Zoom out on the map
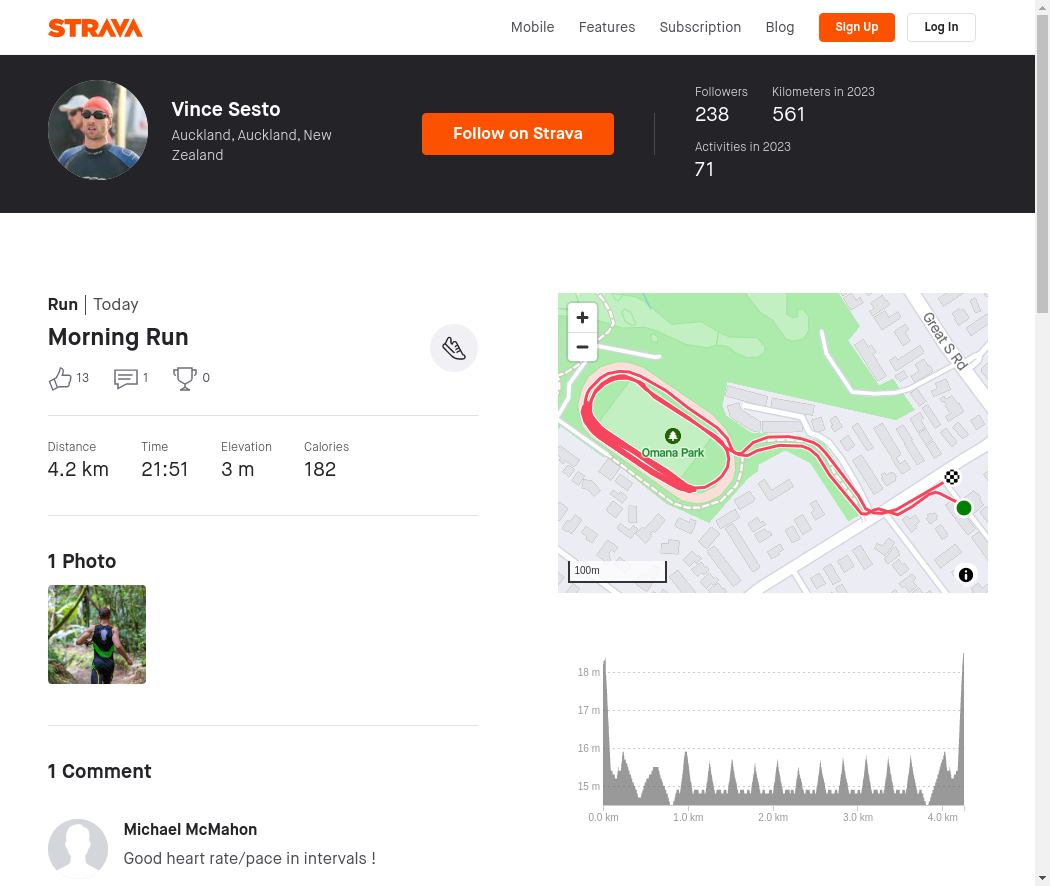This screenshot has height=886, width=1050. click(x=583, y=347)
